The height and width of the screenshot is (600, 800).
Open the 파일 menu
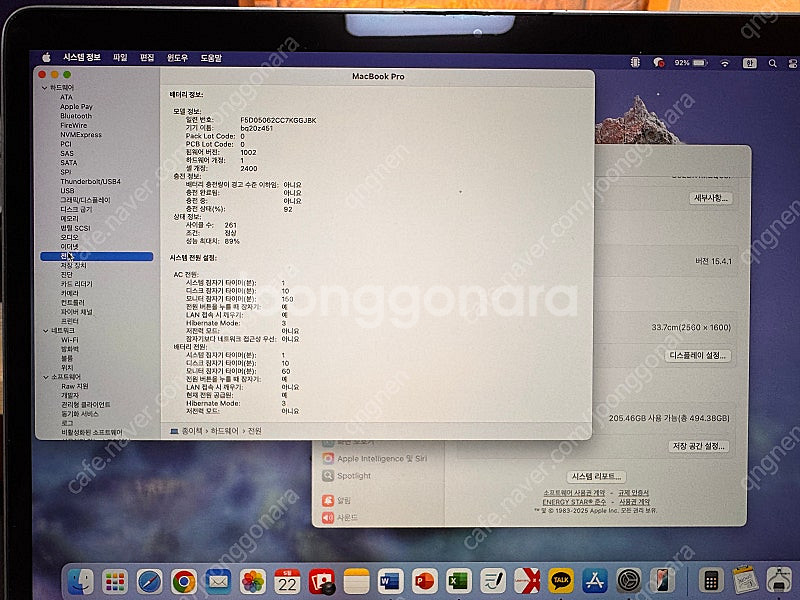pos(120,57)
